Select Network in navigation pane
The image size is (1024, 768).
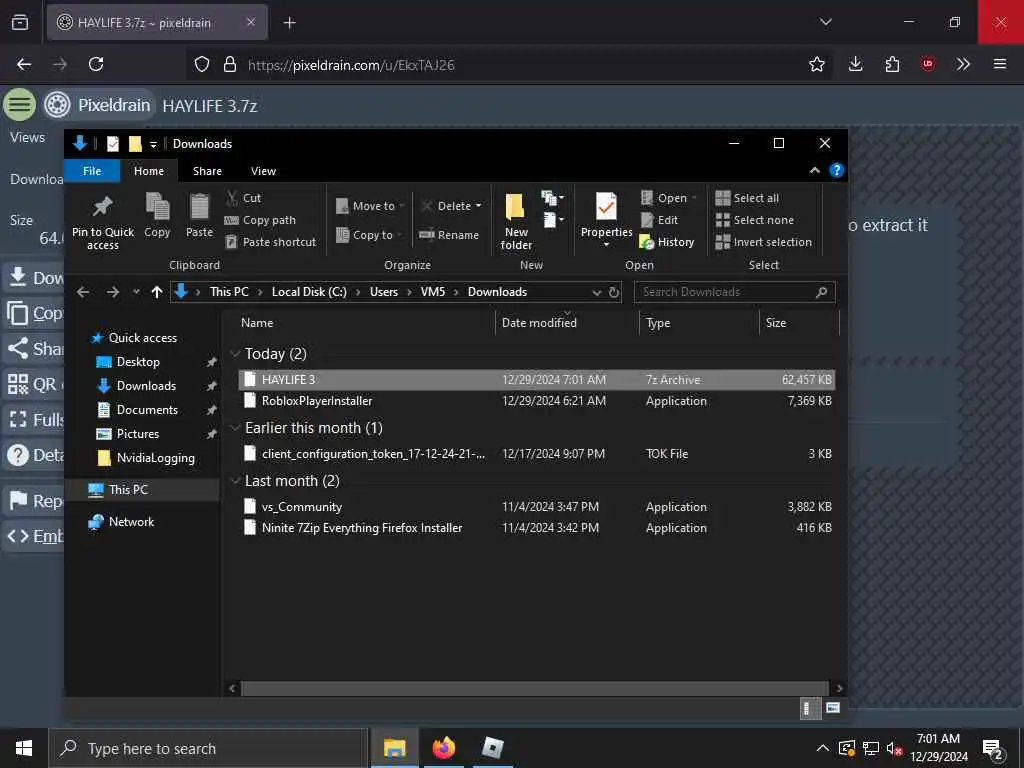(131, 522)
